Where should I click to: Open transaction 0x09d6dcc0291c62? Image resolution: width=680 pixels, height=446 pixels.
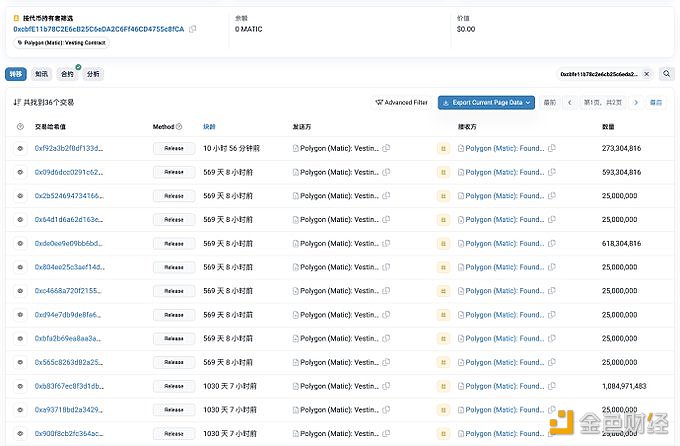tap(69, 172)
